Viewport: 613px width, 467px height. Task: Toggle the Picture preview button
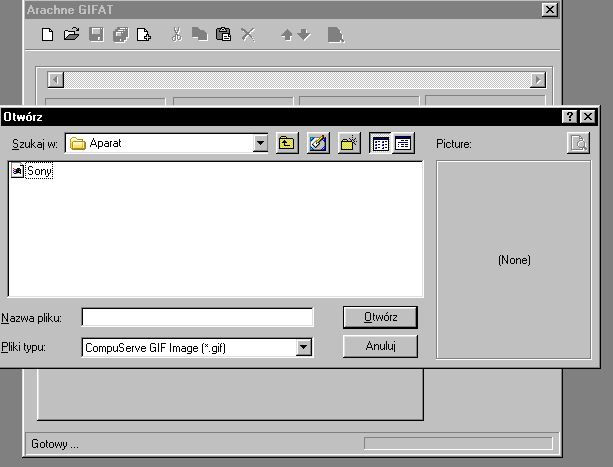(578, 143)
